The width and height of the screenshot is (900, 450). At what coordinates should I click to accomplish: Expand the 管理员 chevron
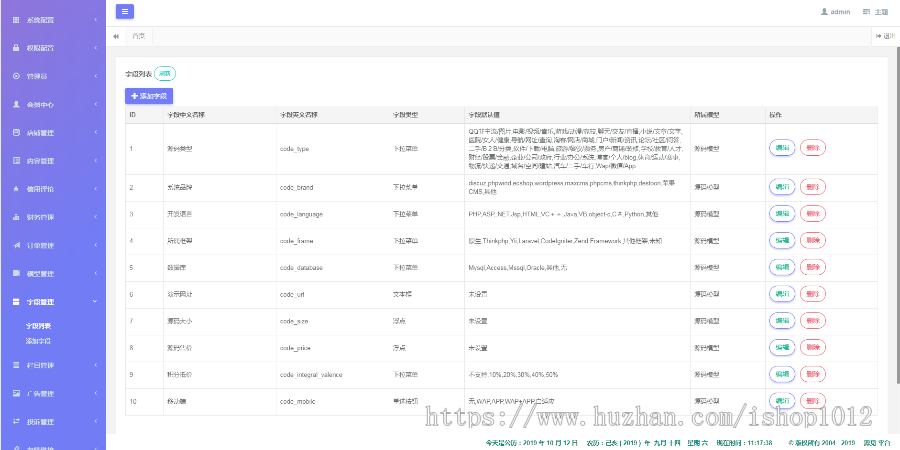tap(96, 76)
